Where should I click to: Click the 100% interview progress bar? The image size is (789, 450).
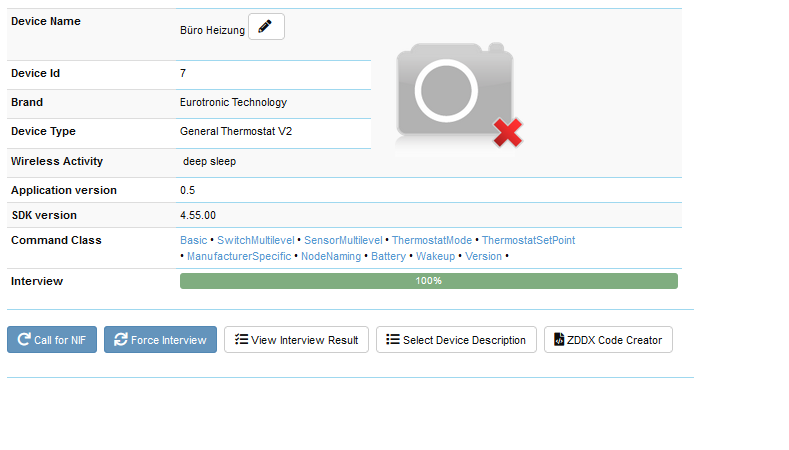(428, 281)
